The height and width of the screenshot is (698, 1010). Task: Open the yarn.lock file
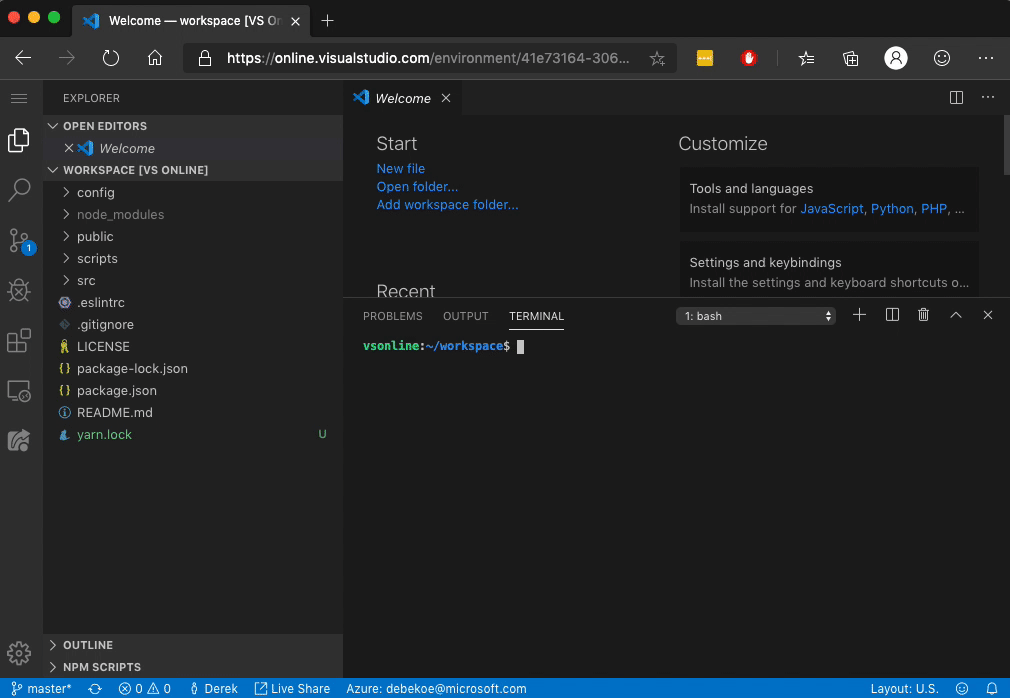click(x=193, y=435)
